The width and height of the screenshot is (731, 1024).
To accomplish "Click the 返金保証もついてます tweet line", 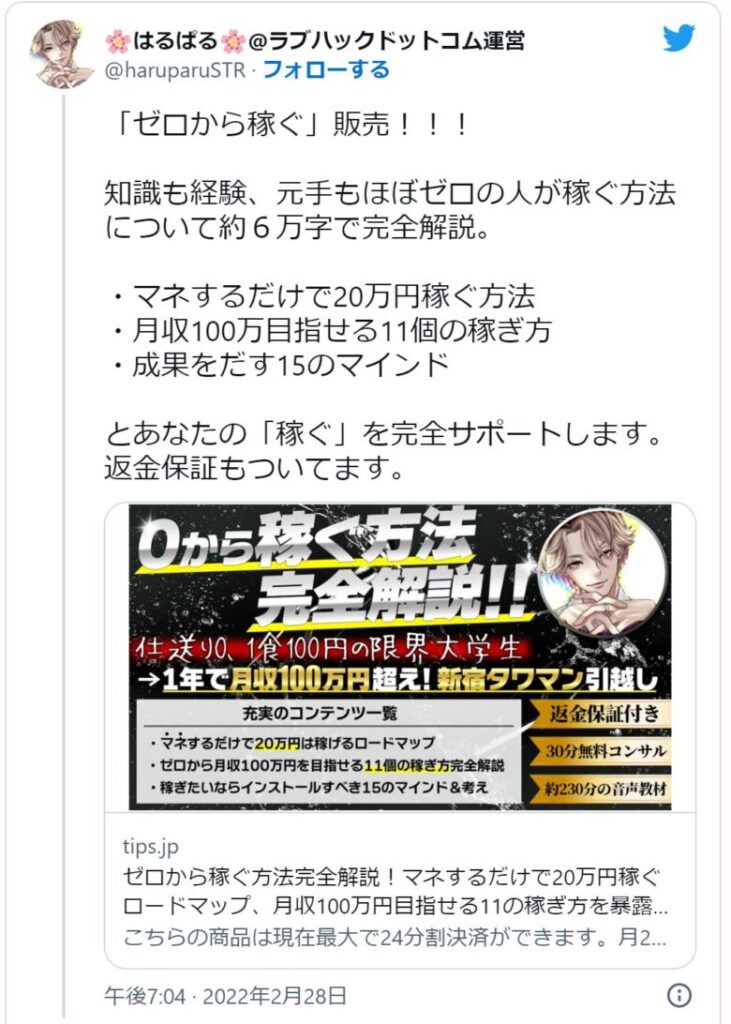I will coord(254,468).
